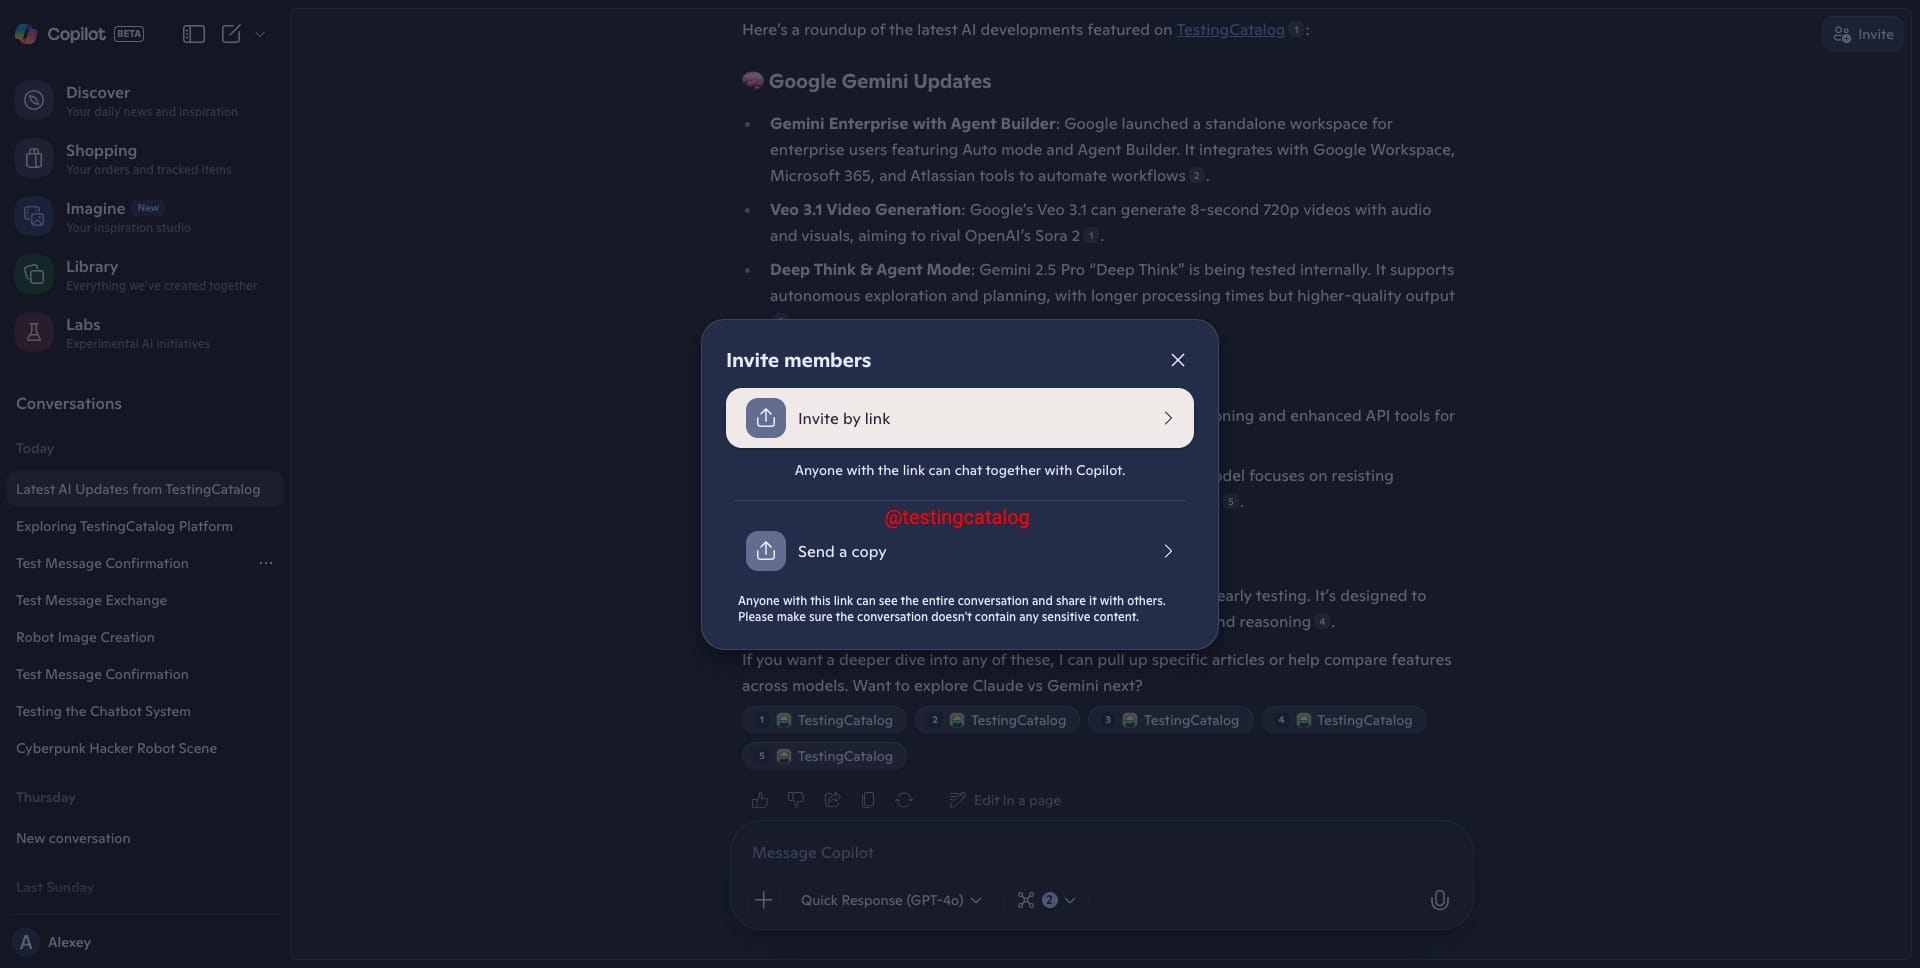
Task: Click the Discover compass icon
Action: click(34, 100)
